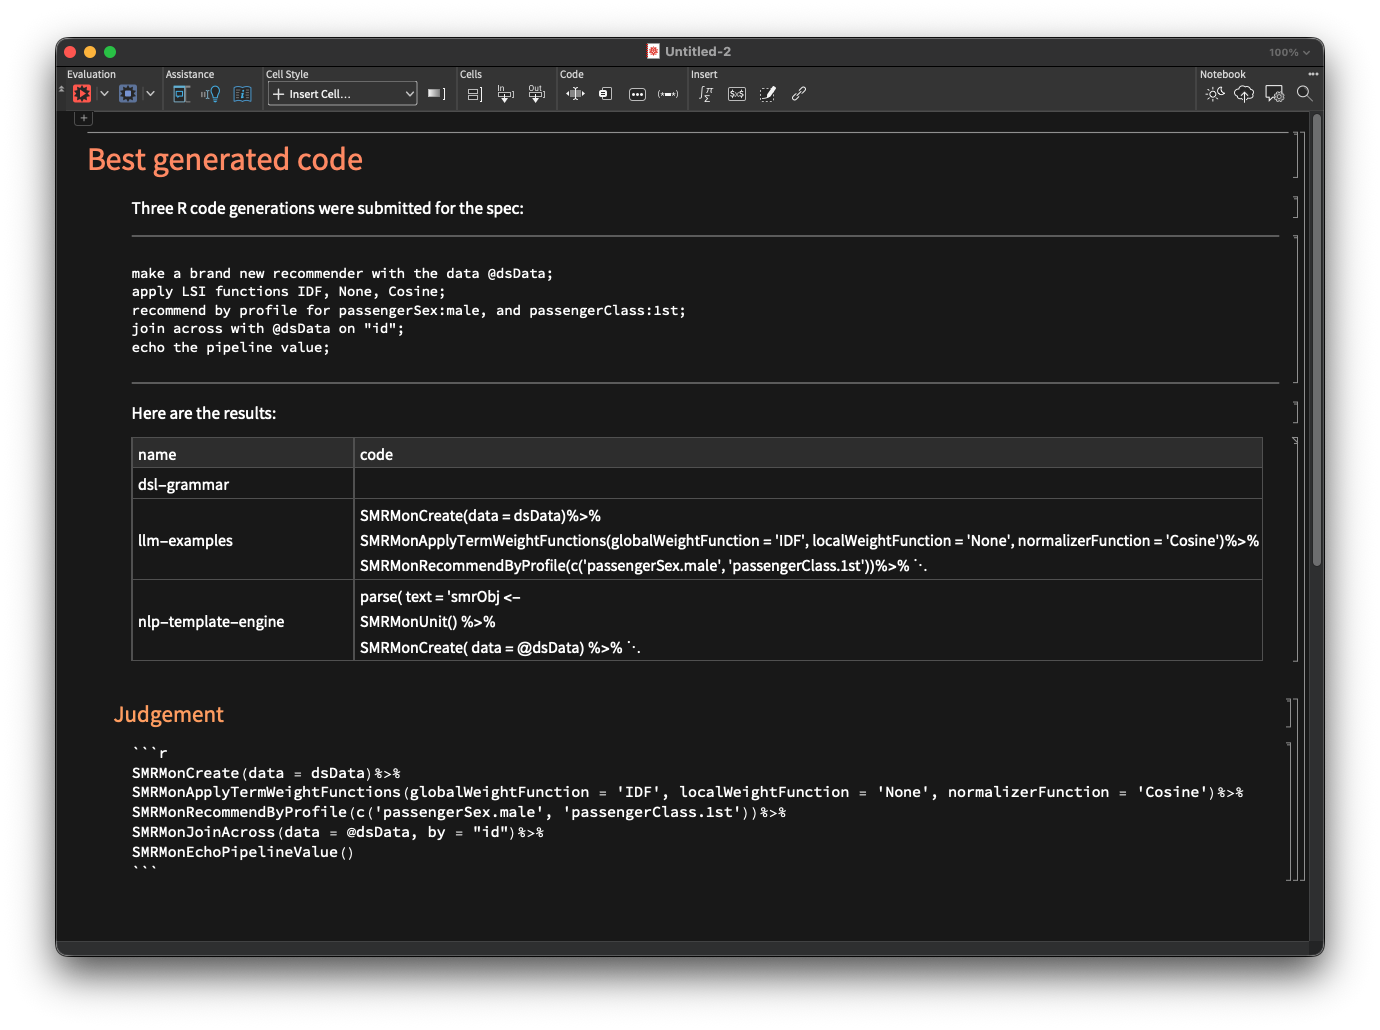
Task: Click the 'Judgement' section heading
Action: point(169,714)
